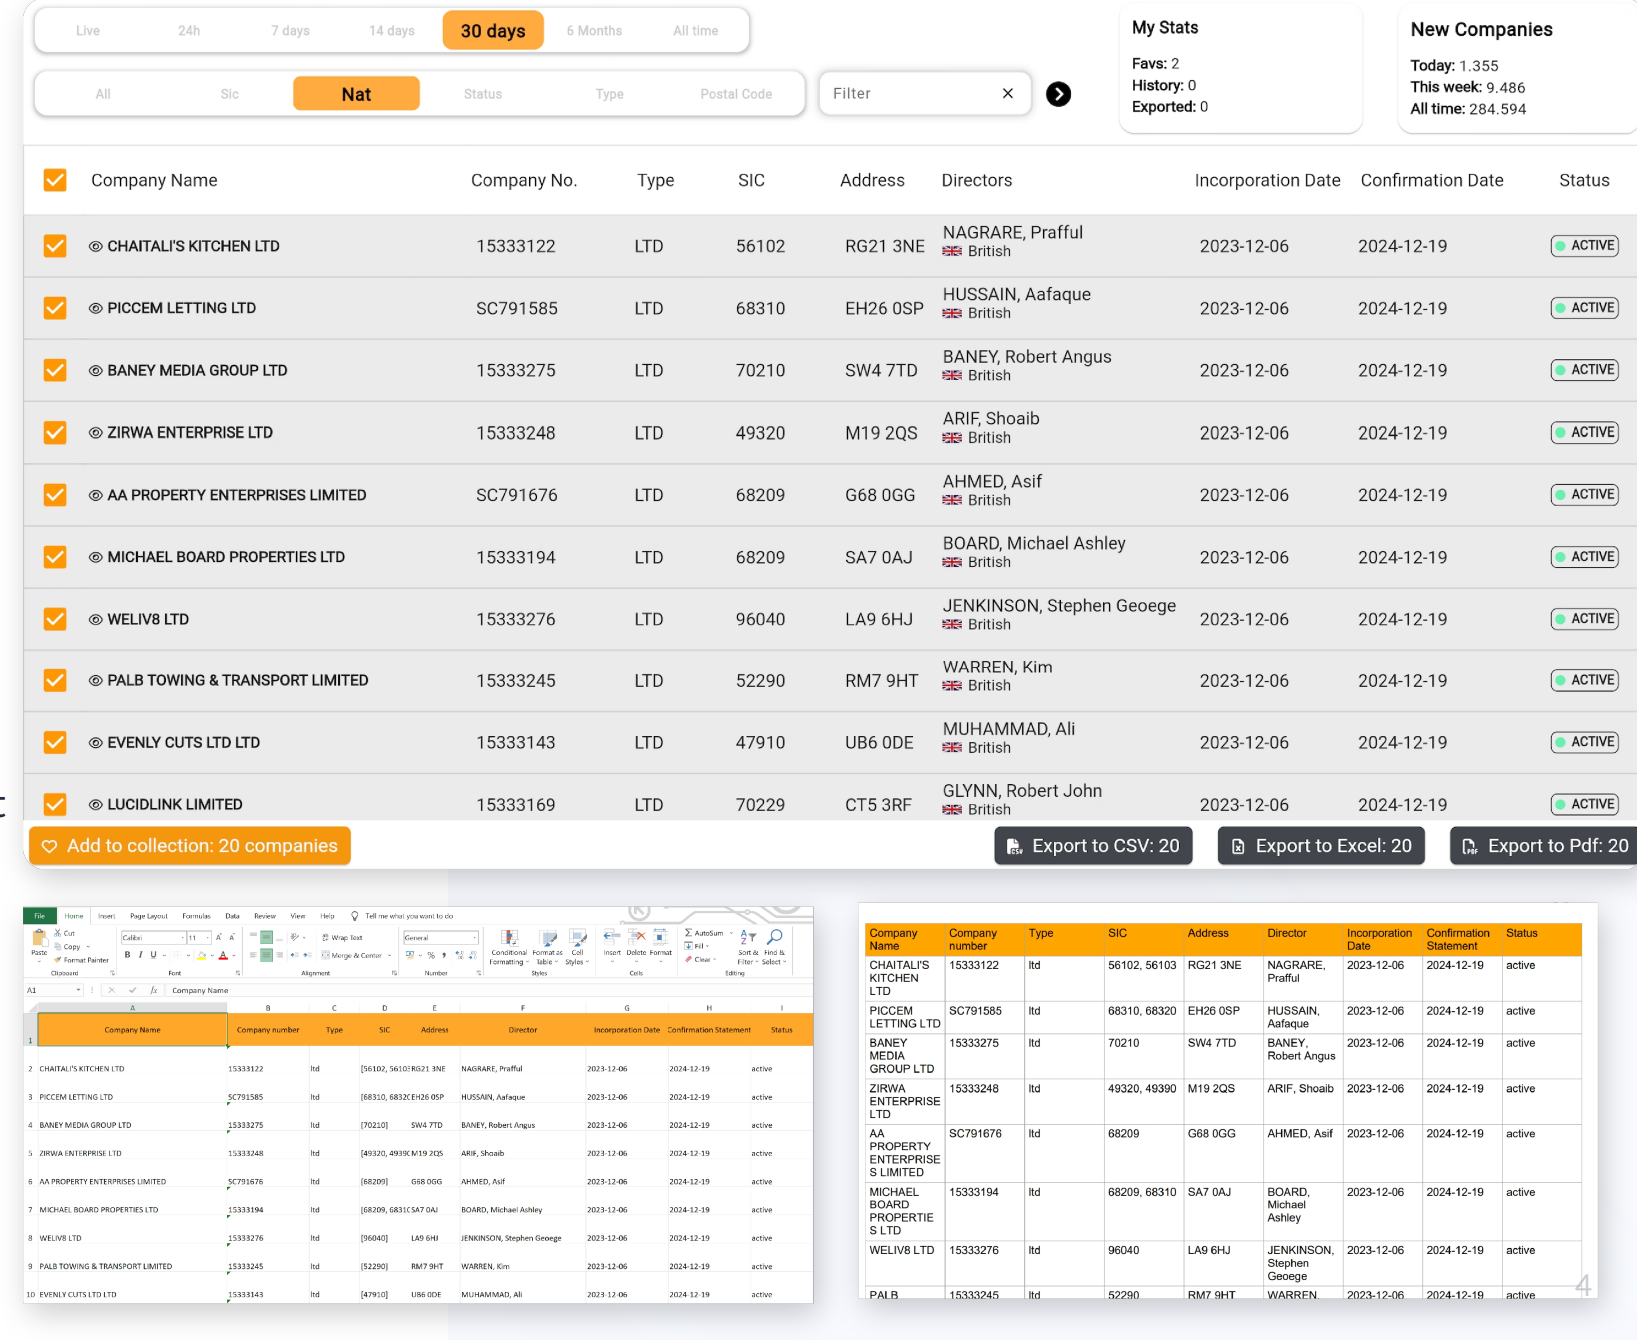Click the Find & Select magnifier icon
This screenshot has height=1340, width=1637.
(x=774, y=938)
